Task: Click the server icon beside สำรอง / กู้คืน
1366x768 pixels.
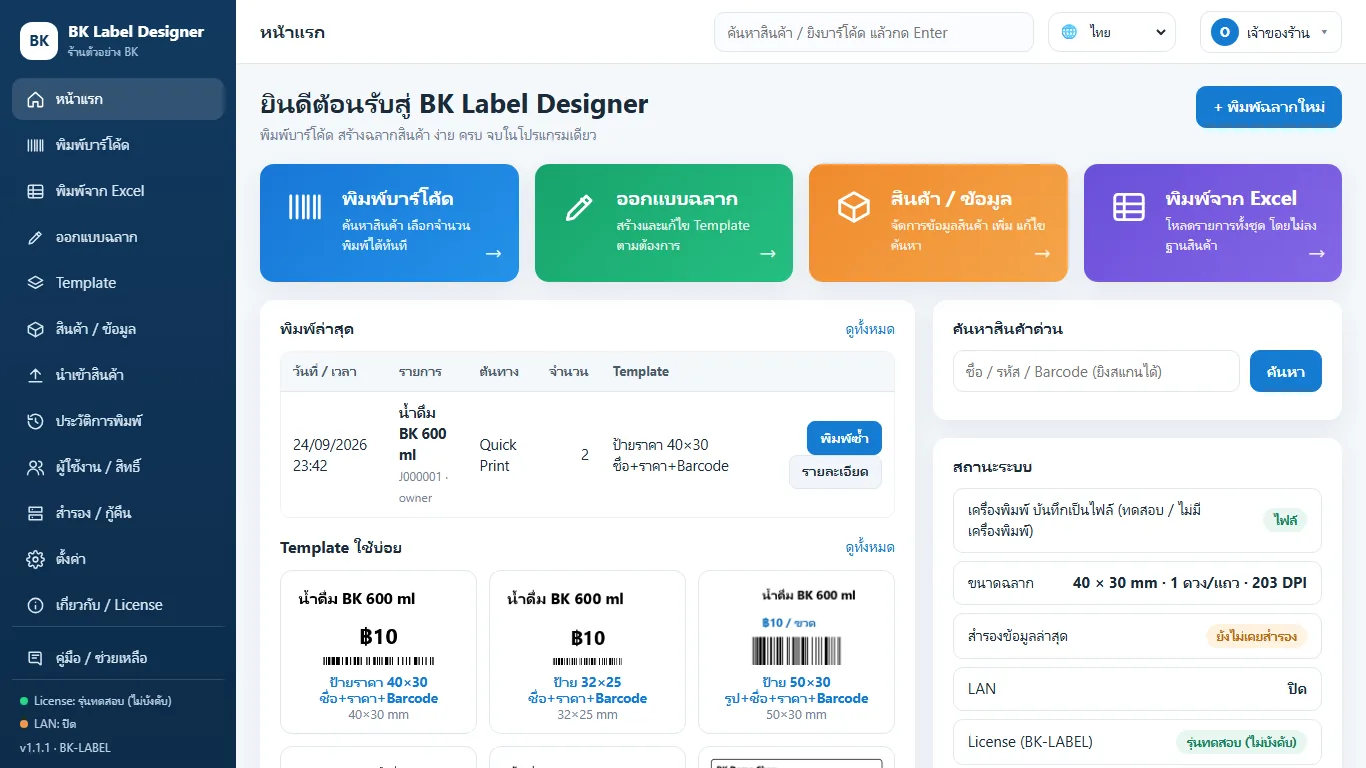Action: coord(36,513)
